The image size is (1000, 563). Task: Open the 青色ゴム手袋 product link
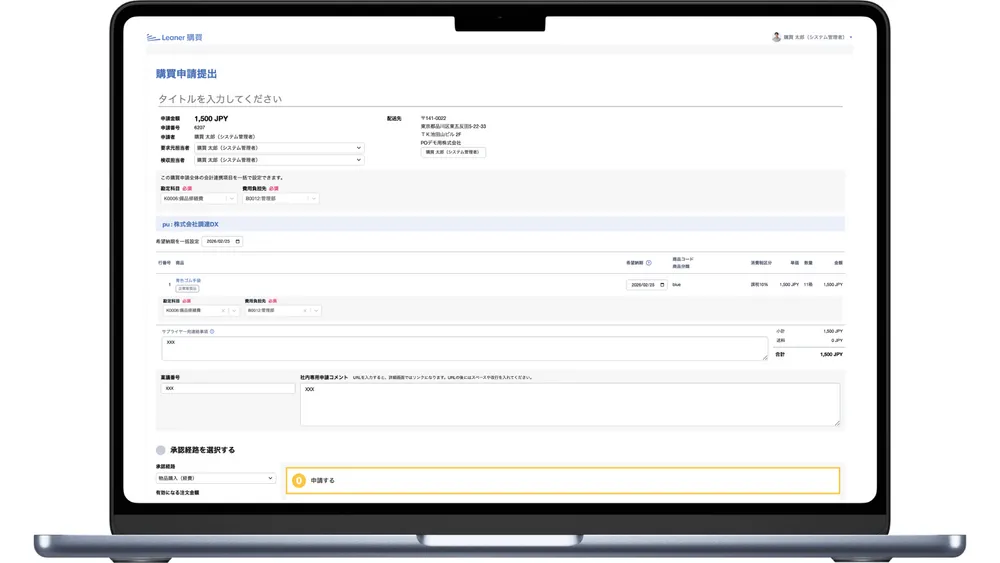188,280
